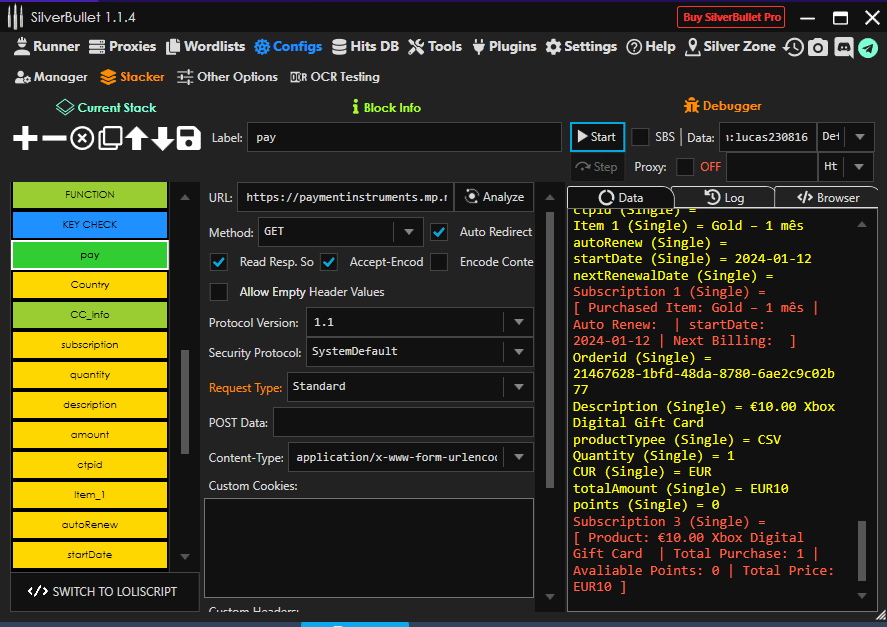Toggle the SBS checkbox in the debugger

[640, 137]
